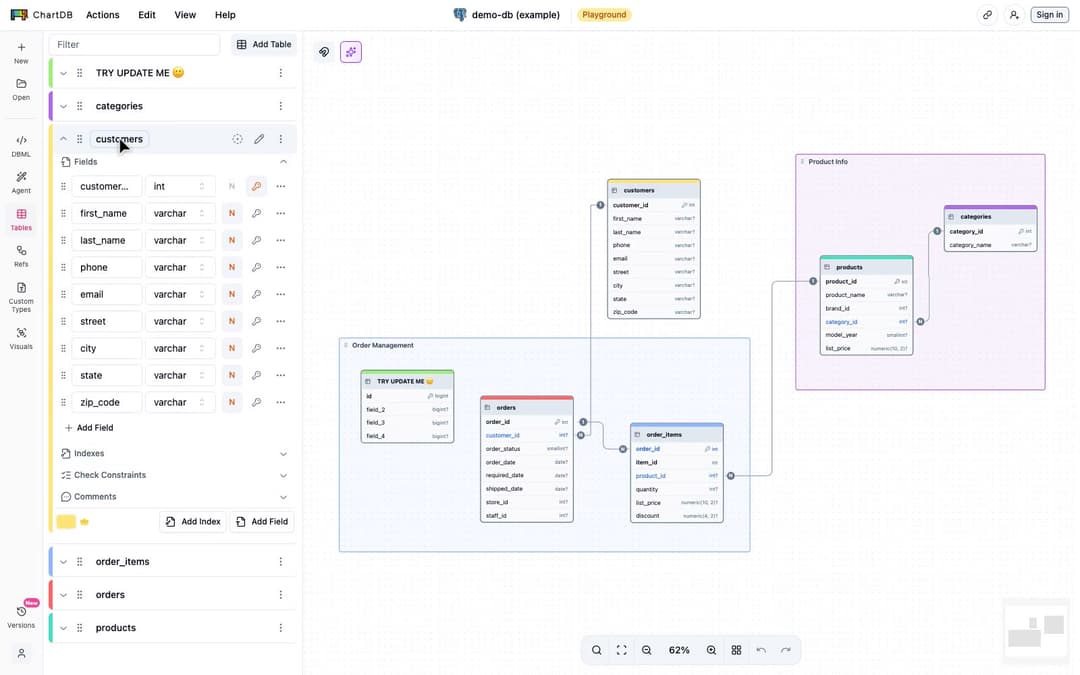Screen dimensions: 1080x675
Task: Toggle nullable for customer_id field
Action: pyautogui.click(x=232, y=187)
